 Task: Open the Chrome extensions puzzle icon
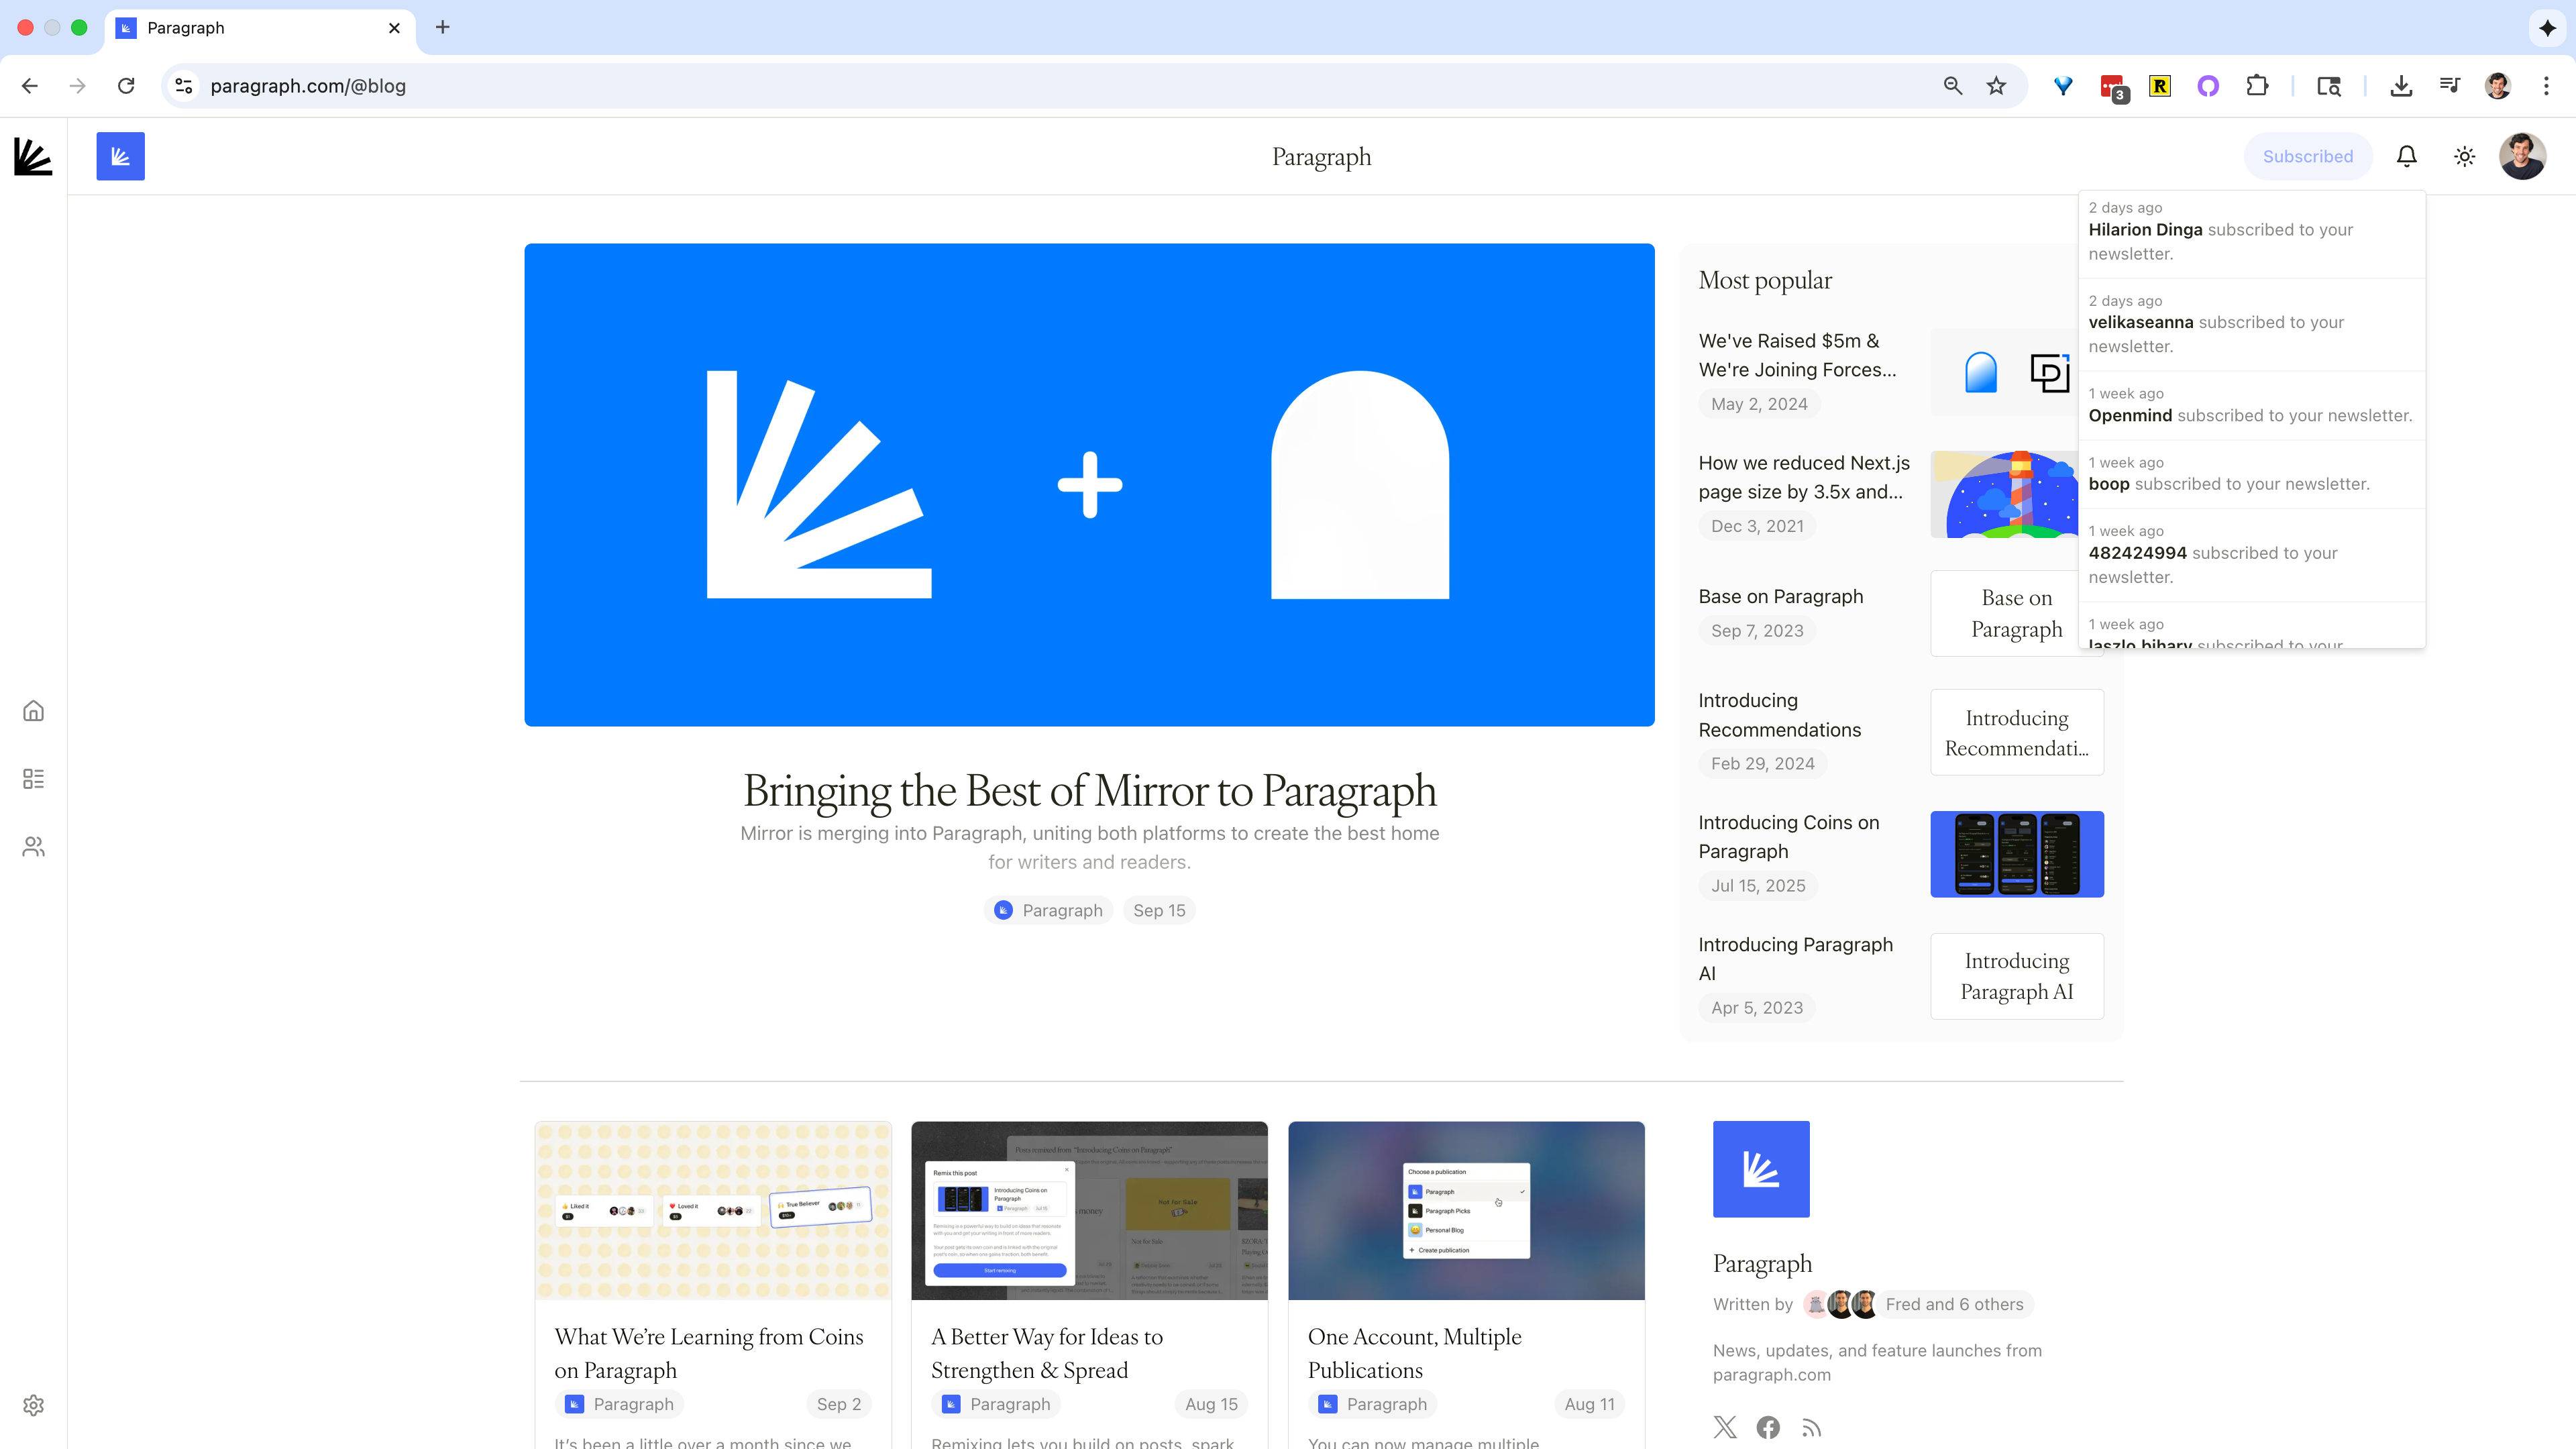point(2257,86)
